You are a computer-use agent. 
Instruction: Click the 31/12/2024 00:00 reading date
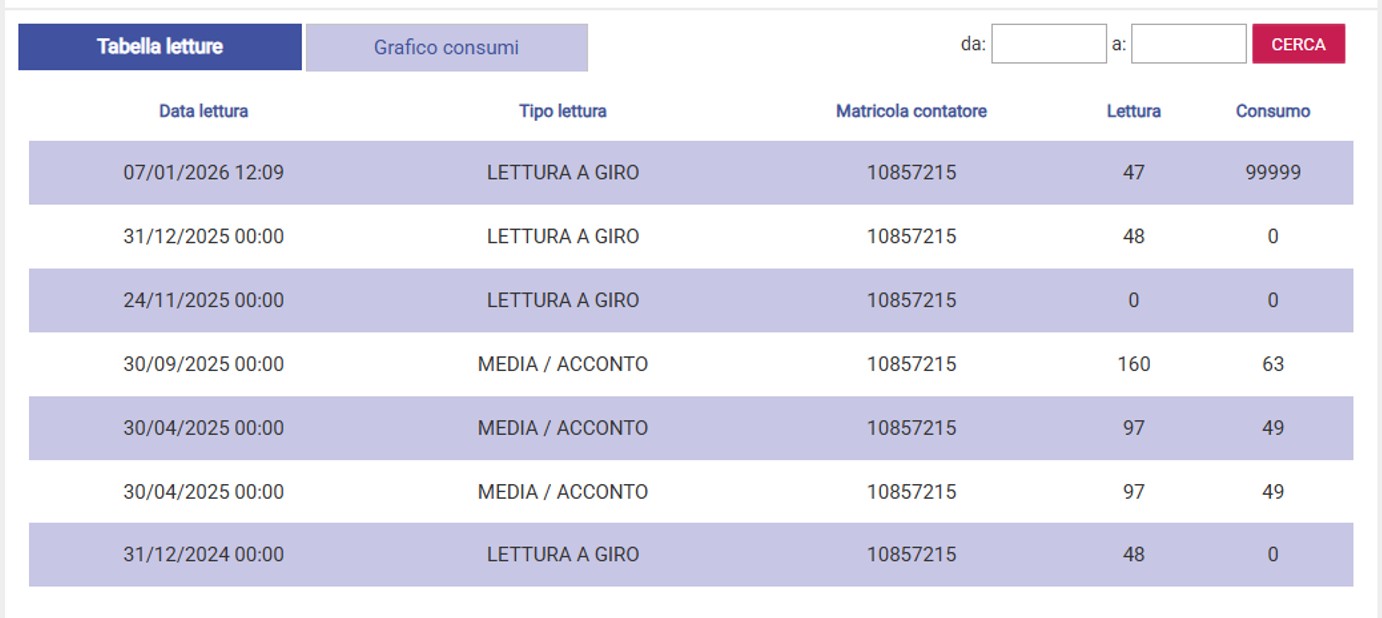(x=203, y=554)
